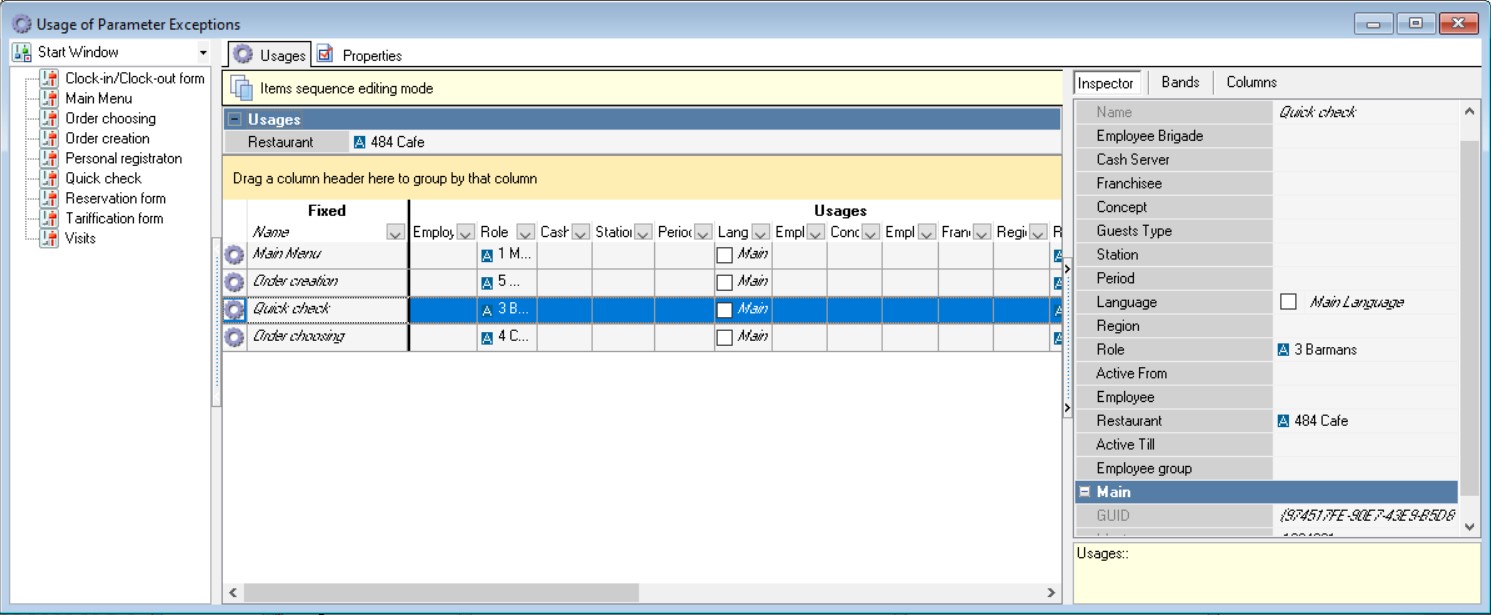Click the Quick check tree icon
Viewport: 1491px width, 615px height.
pyautogui.click(x=49, y=178)
